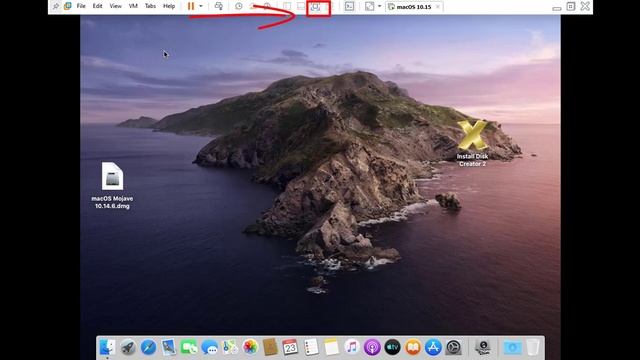640x360 pixels.
Task: Open the Downloads folder in the Dock
Action: (x=512, y=347)
